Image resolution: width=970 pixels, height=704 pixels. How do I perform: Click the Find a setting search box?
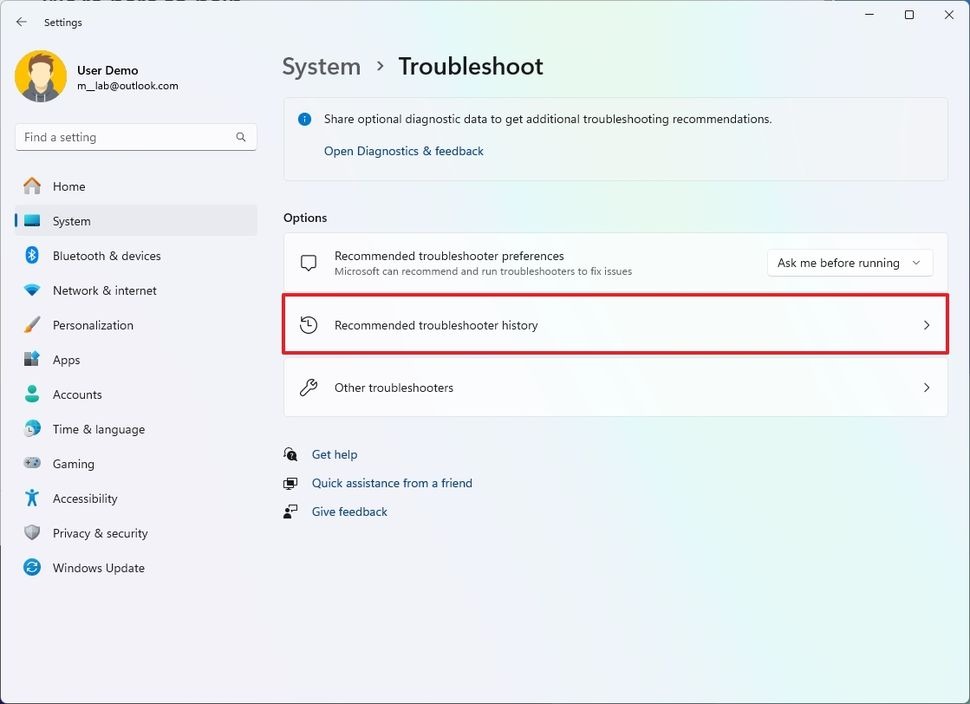coord(135,136)
